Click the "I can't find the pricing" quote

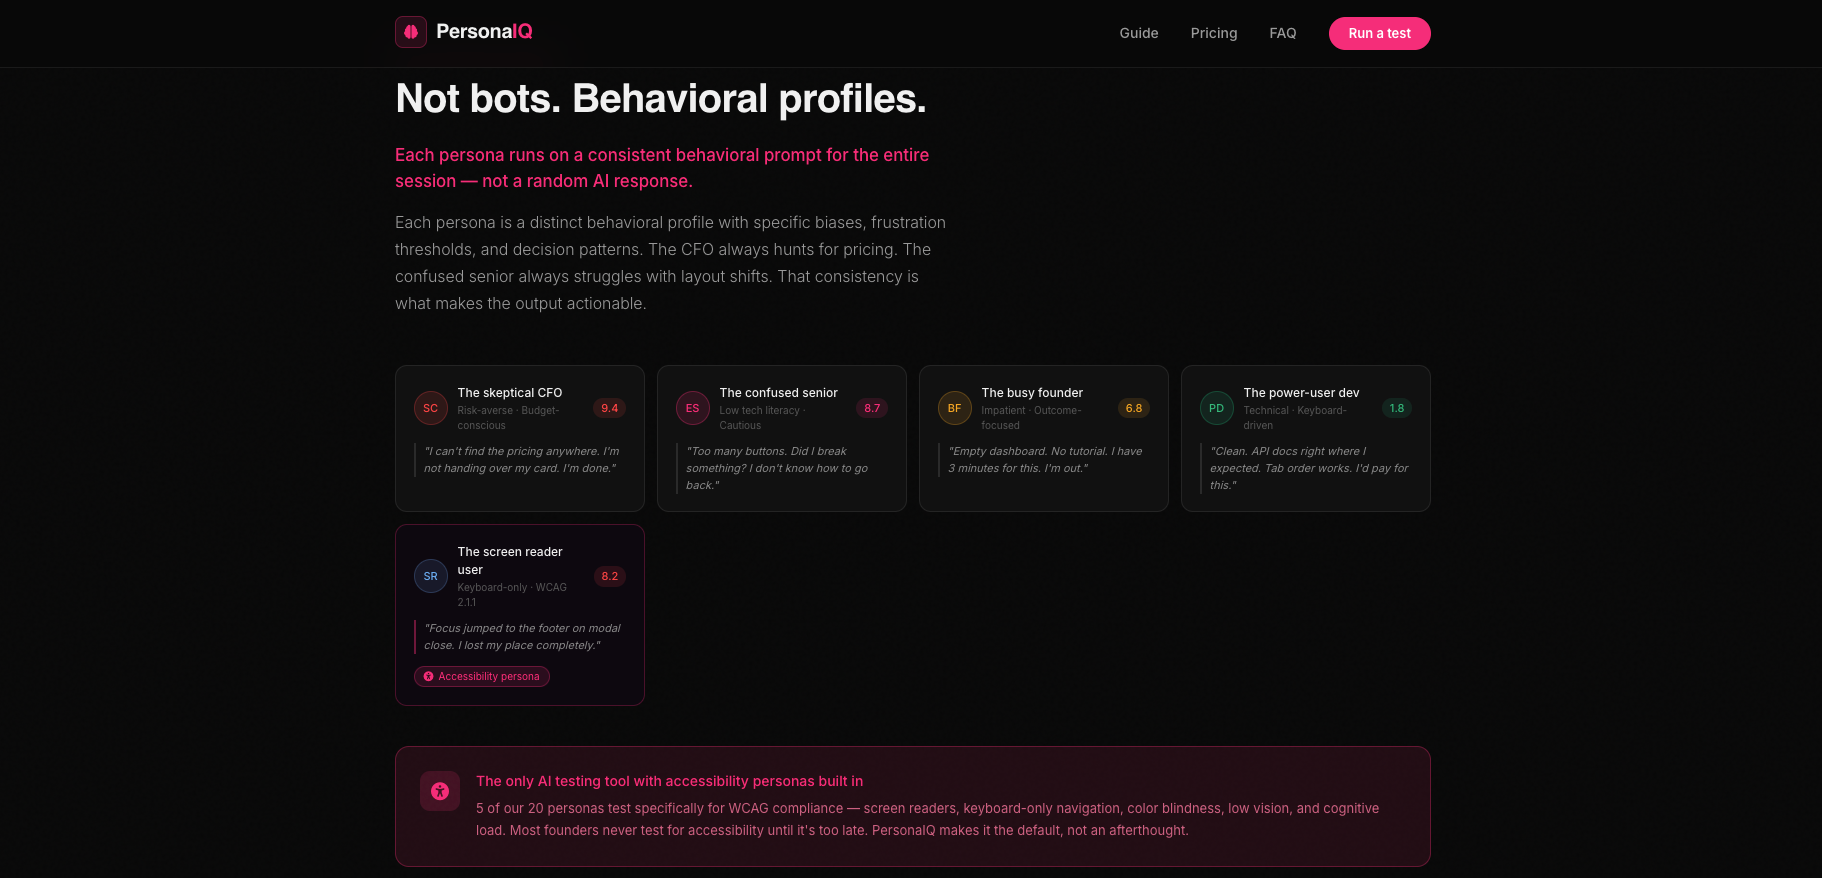521,460
